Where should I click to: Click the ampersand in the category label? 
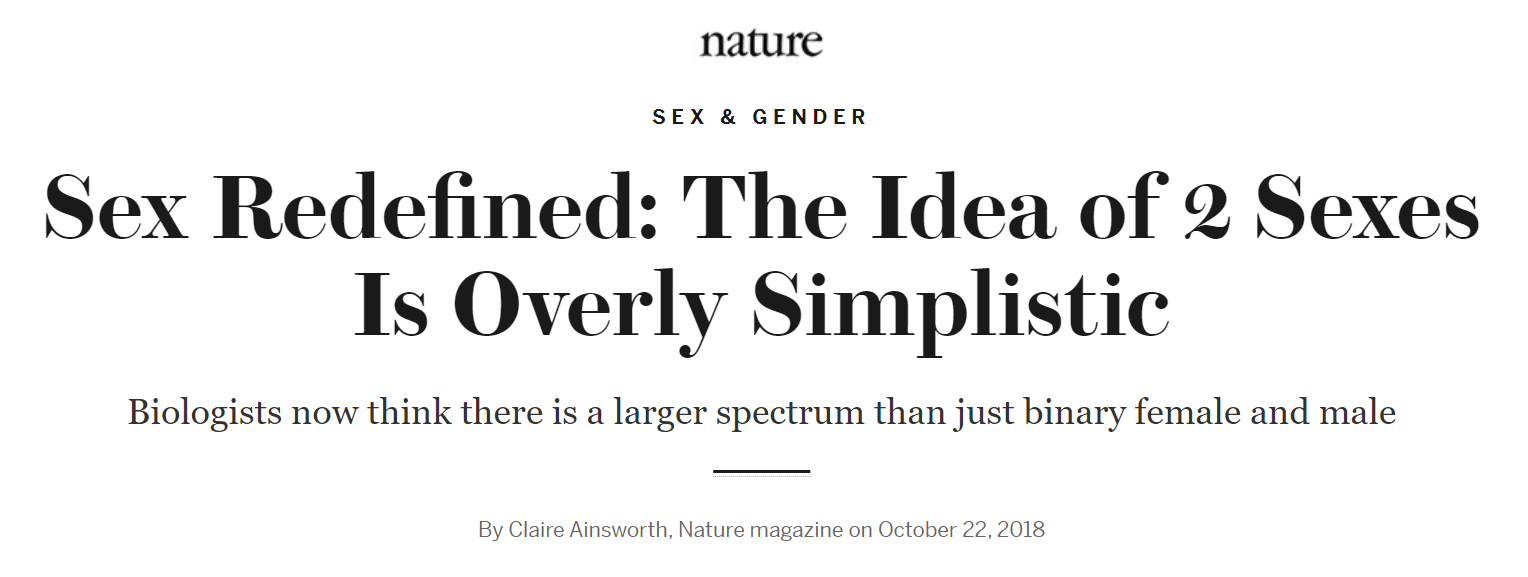coord(728,117)
